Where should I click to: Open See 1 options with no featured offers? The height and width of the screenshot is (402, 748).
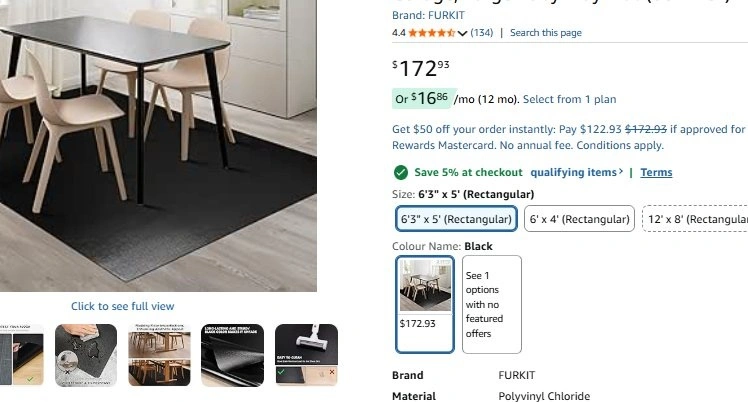click(x=492, y=304)
